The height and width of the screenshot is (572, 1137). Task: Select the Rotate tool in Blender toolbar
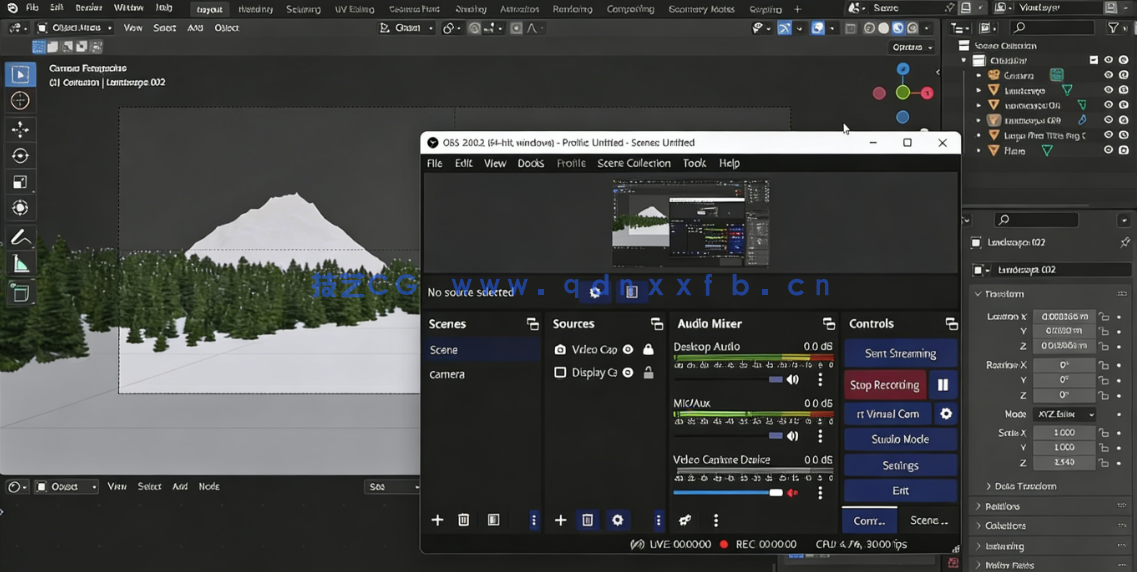(x=20, y=156)
